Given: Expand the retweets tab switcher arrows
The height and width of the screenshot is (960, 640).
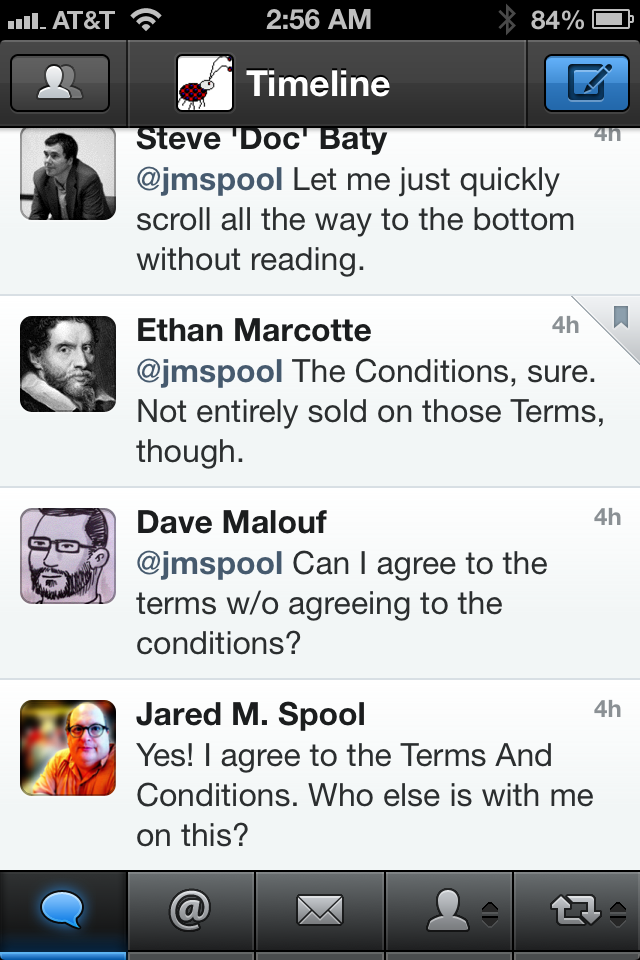Looking at the screenshot, I should [618, 912].
